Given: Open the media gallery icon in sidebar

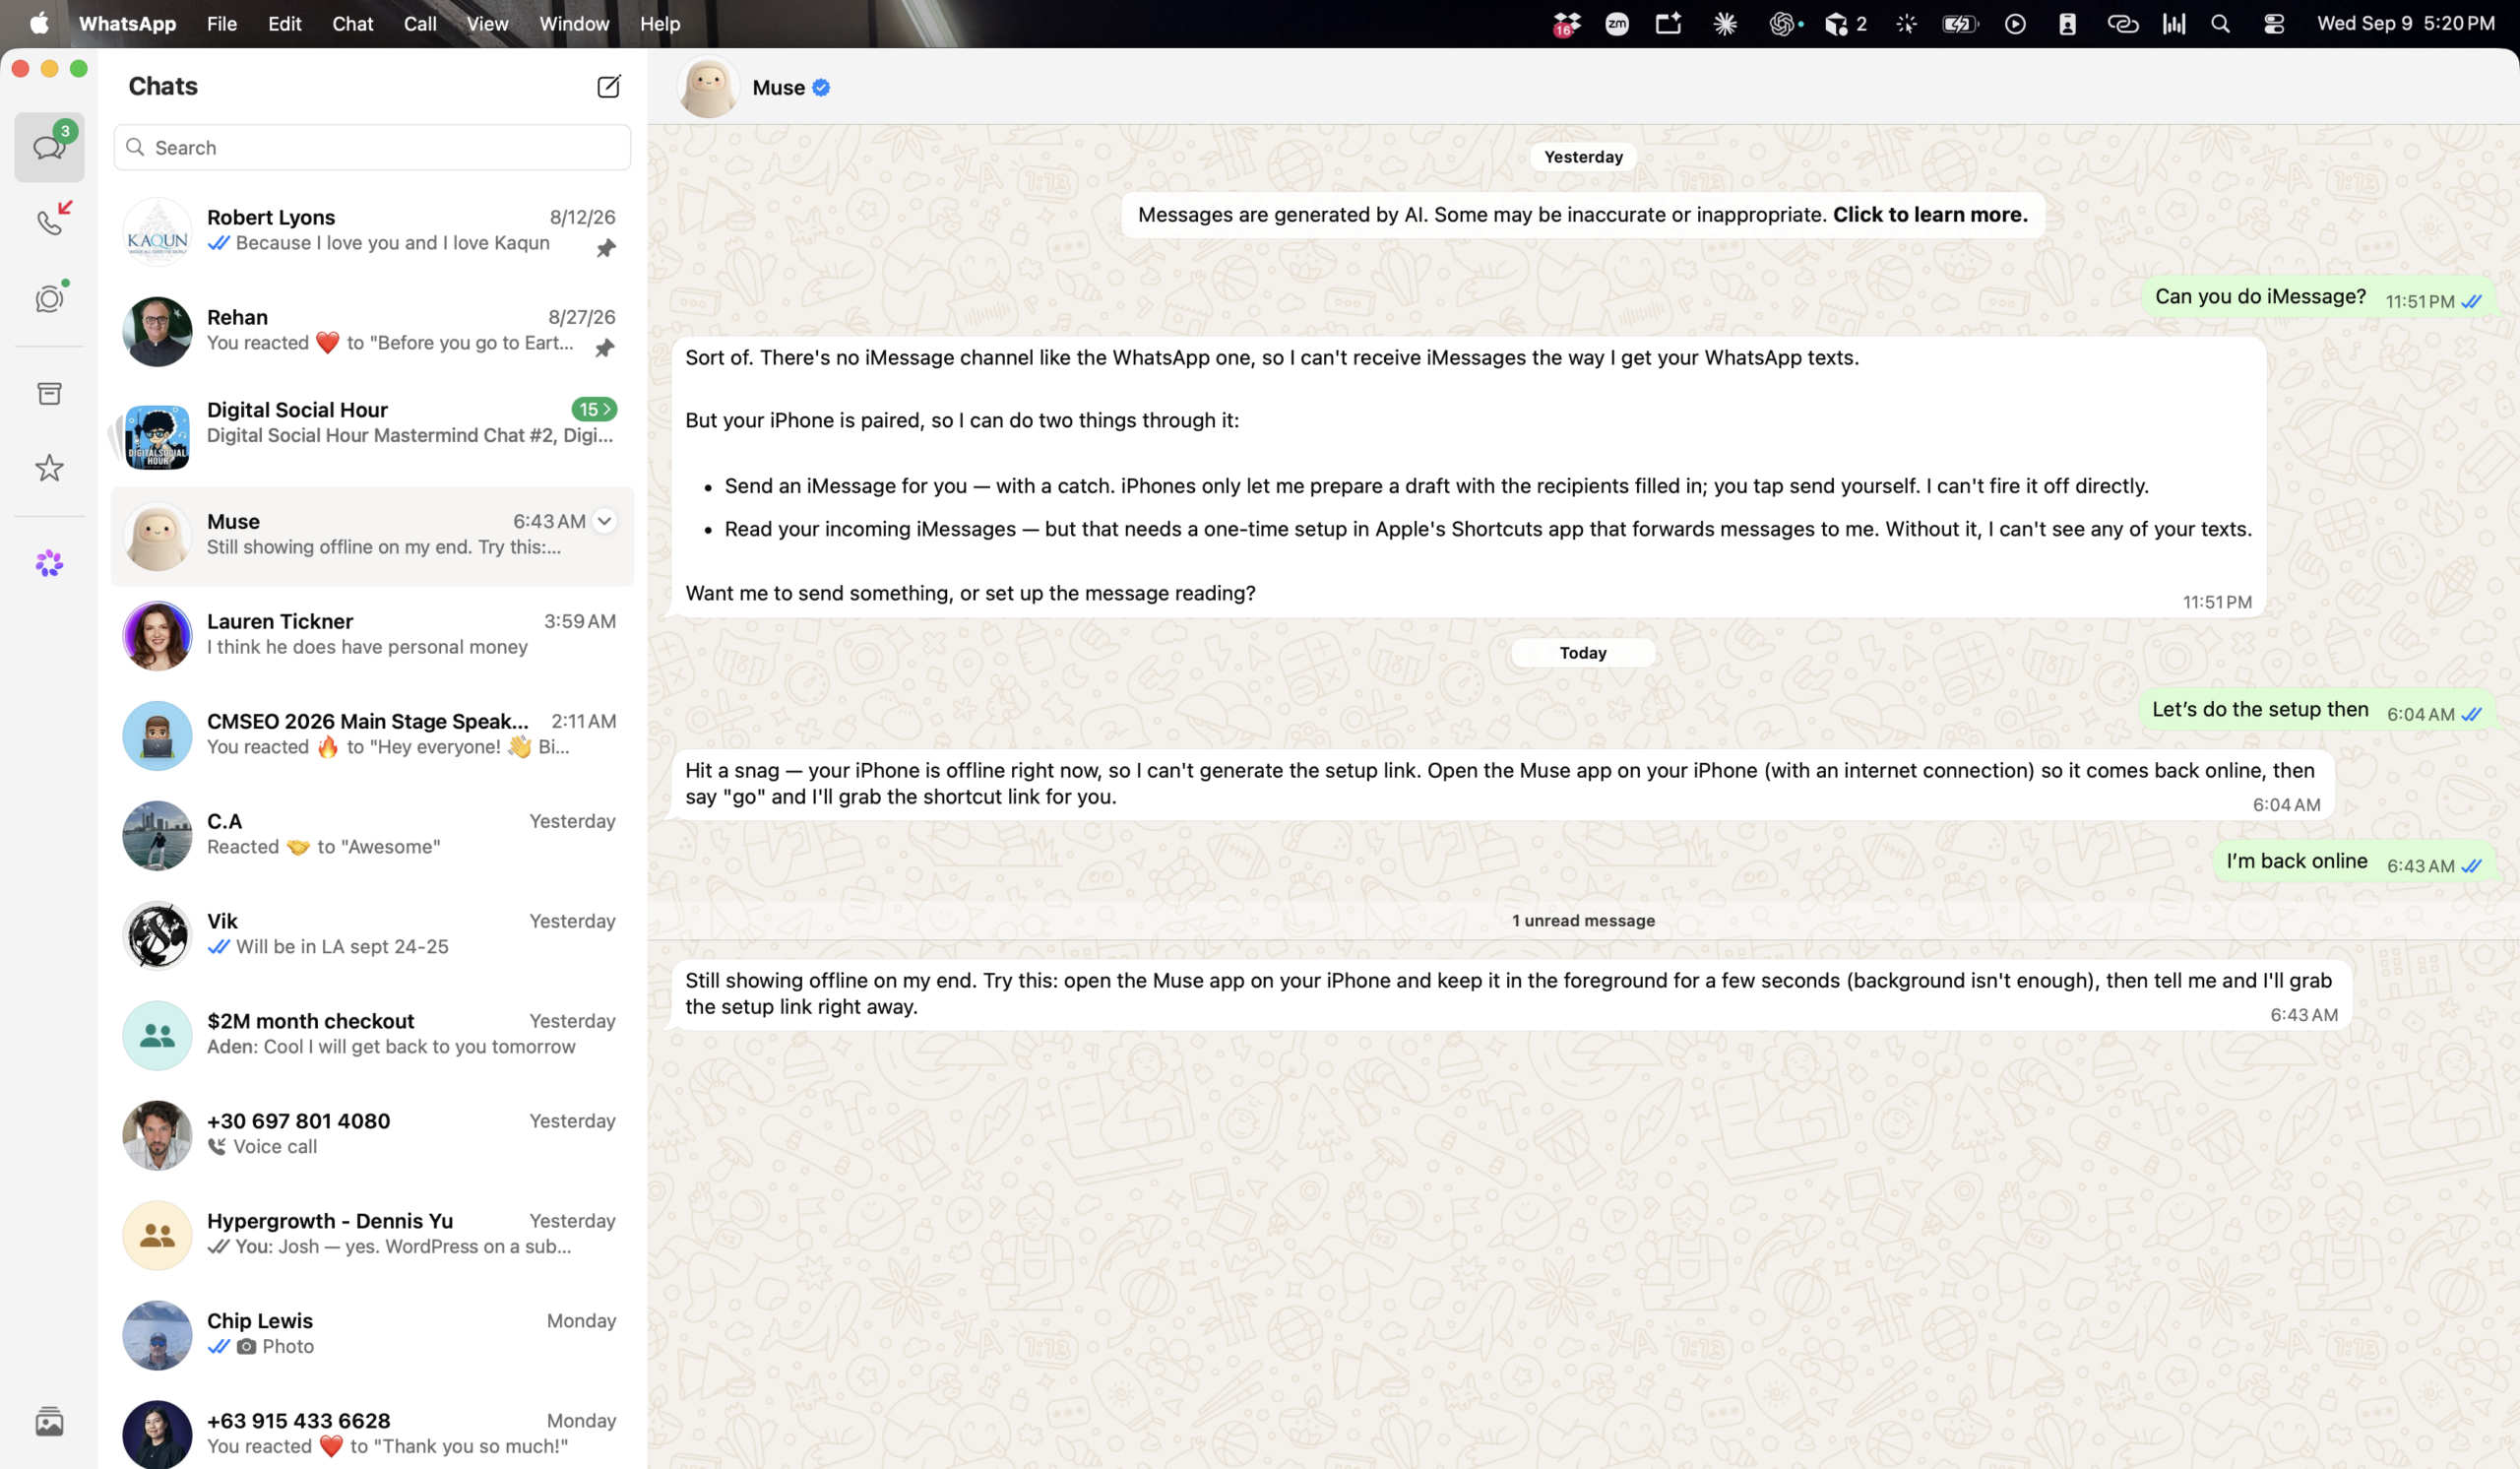Looking at the screenshot, I should click(x=49, y=1421).
